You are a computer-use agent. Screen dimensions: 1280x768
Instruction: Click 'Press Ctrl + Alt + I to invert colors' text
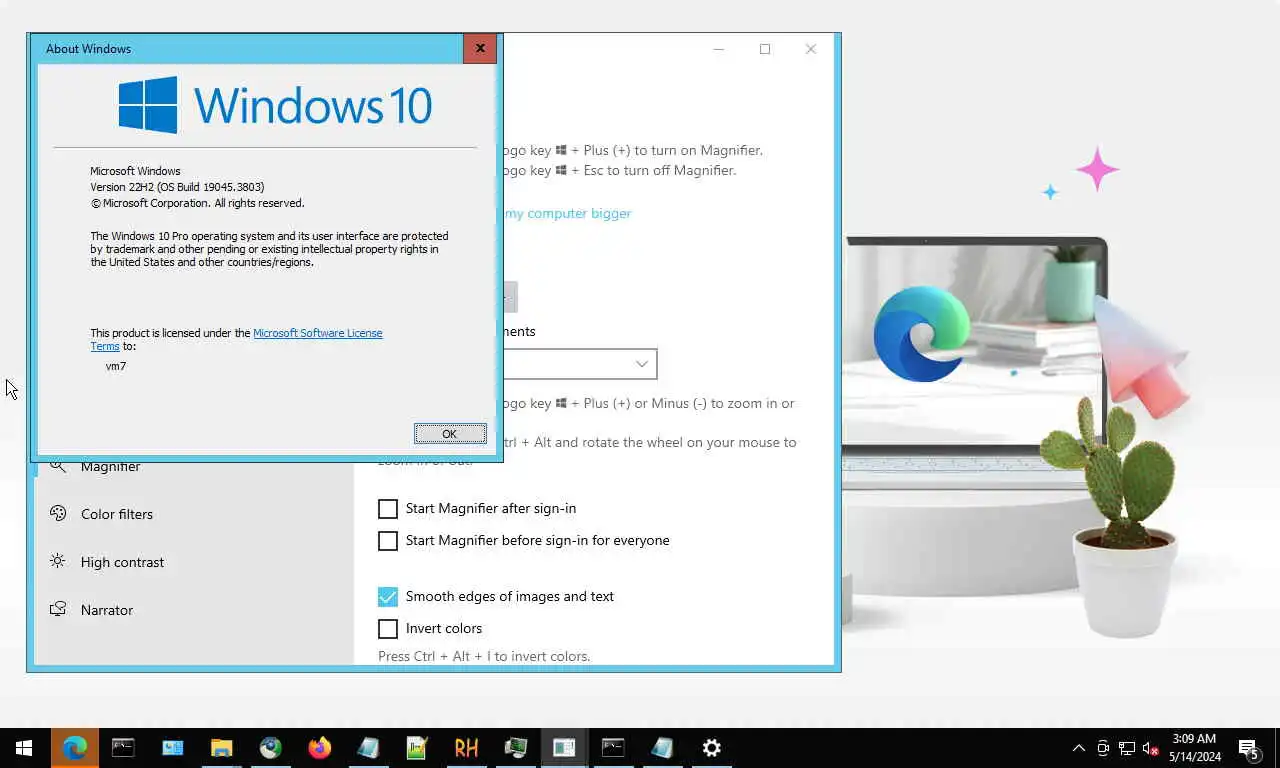pyautogui.click(x=484, y=657)
